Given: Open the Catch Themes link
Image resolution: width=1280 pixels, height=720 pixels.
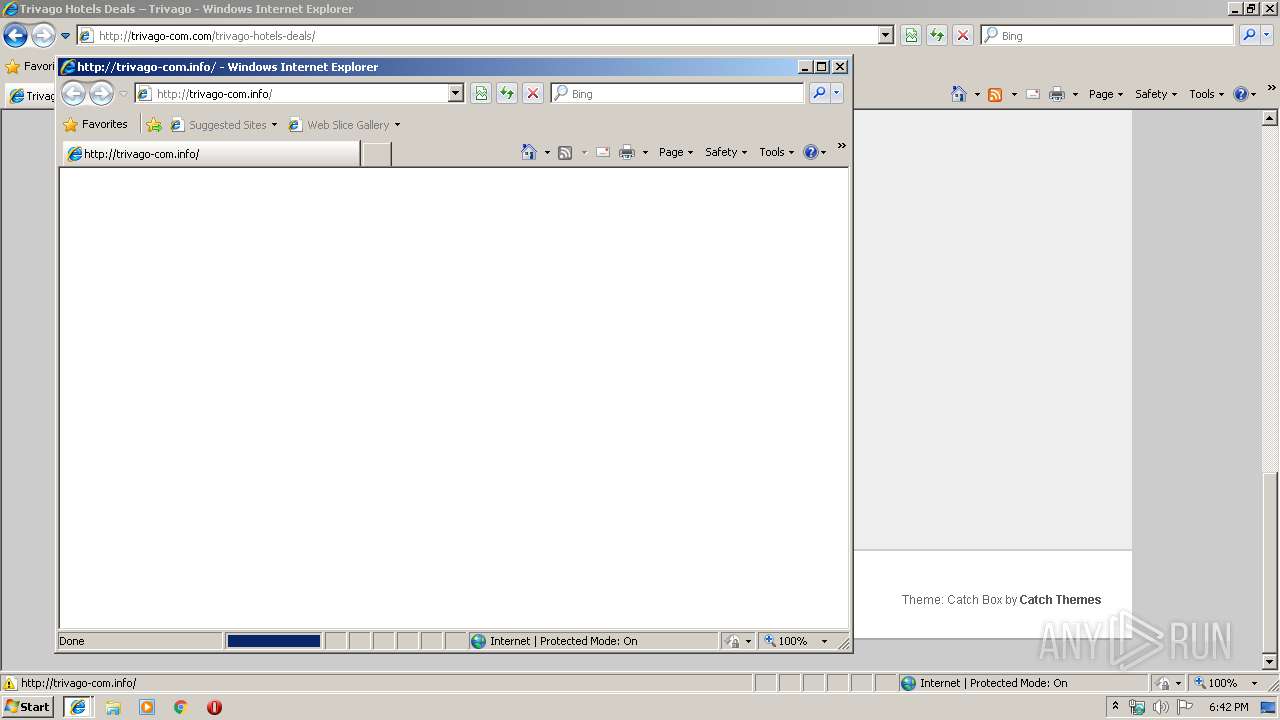Looking at the screenshot, I should tap(1060, 600).
